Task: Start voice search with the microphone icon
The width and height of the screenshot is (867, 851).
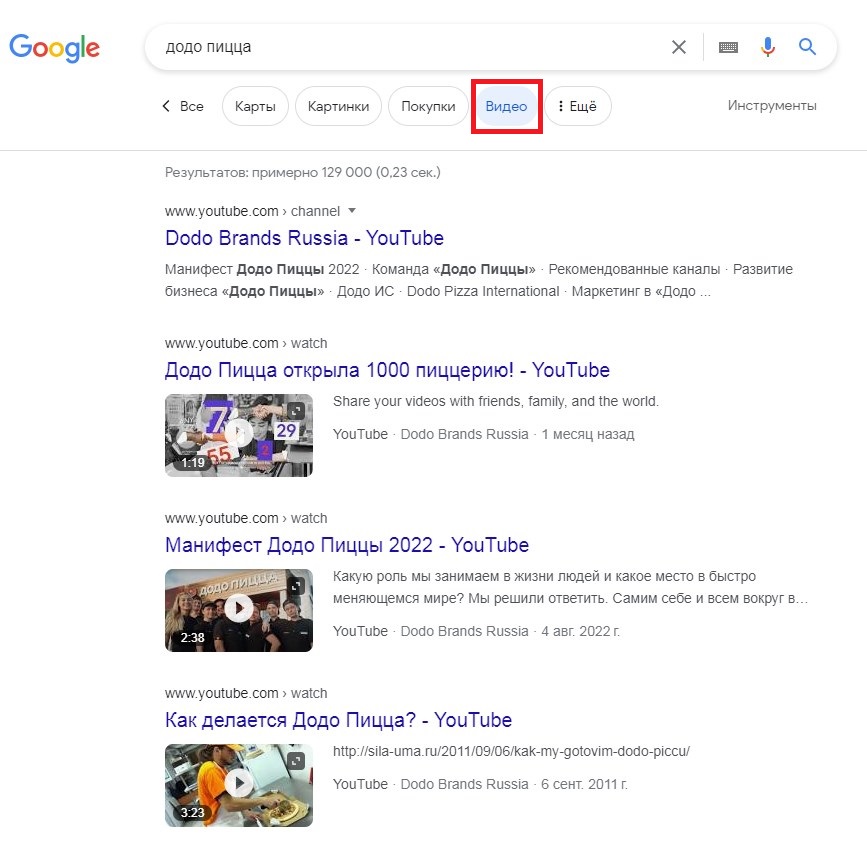Action: (x=767, y=47)
